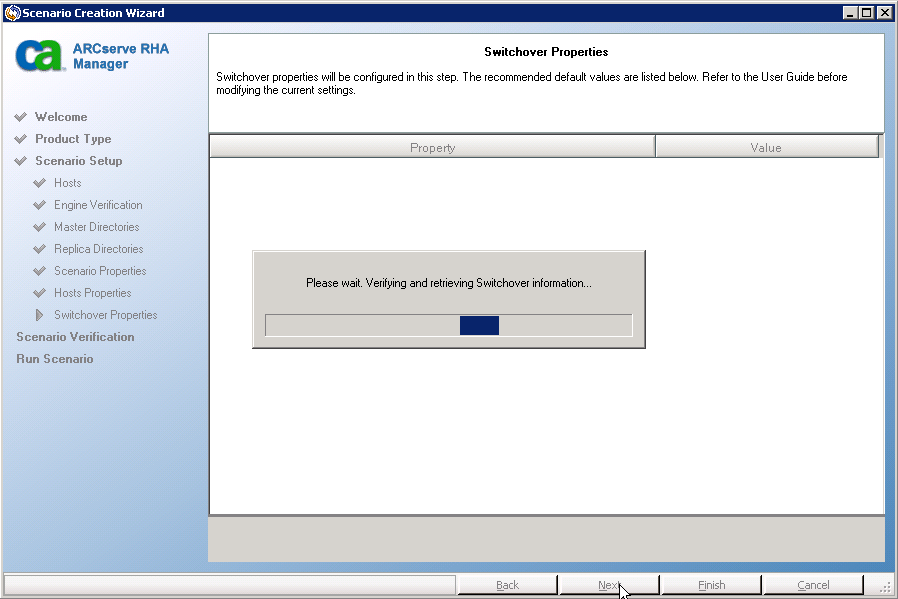
Task: Click the Property column header
Action: [432, 146]
